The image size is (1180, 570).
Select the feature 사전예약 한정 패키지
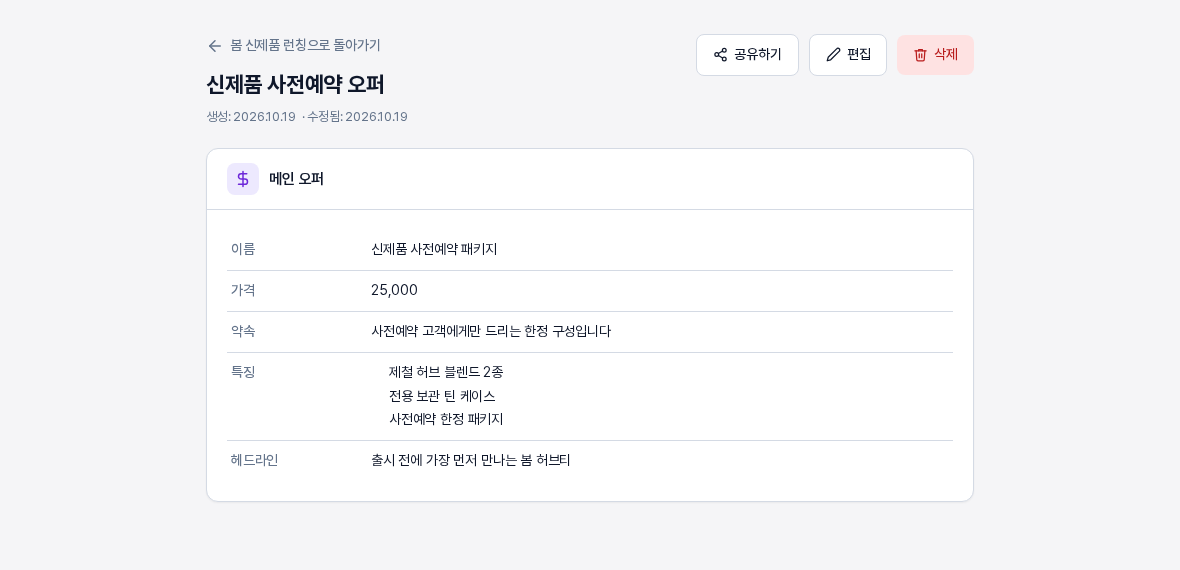[446, 419]
